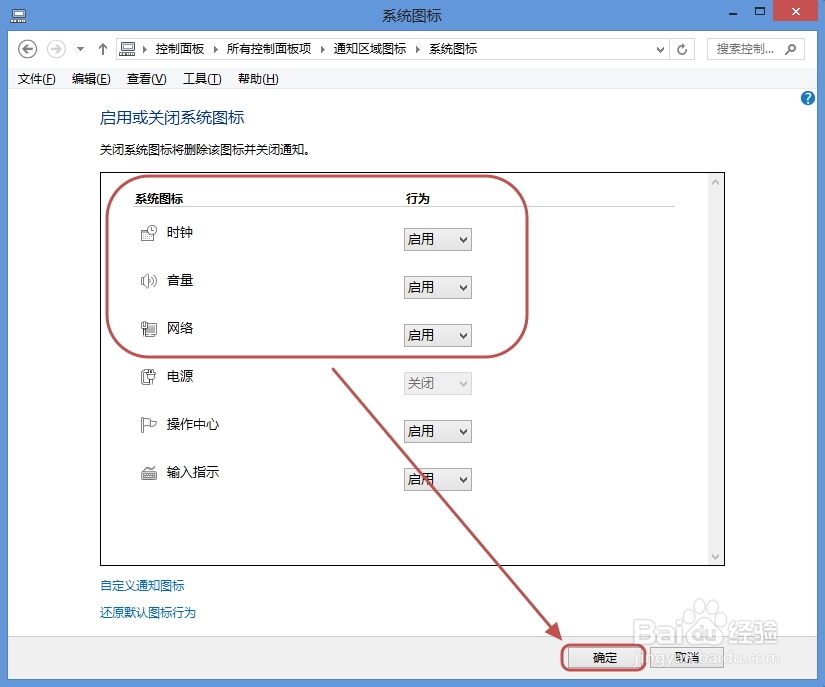Maximize the 系统图标 window
The width and height of the screenshot is (825, 687).
(x=760, y=12)
